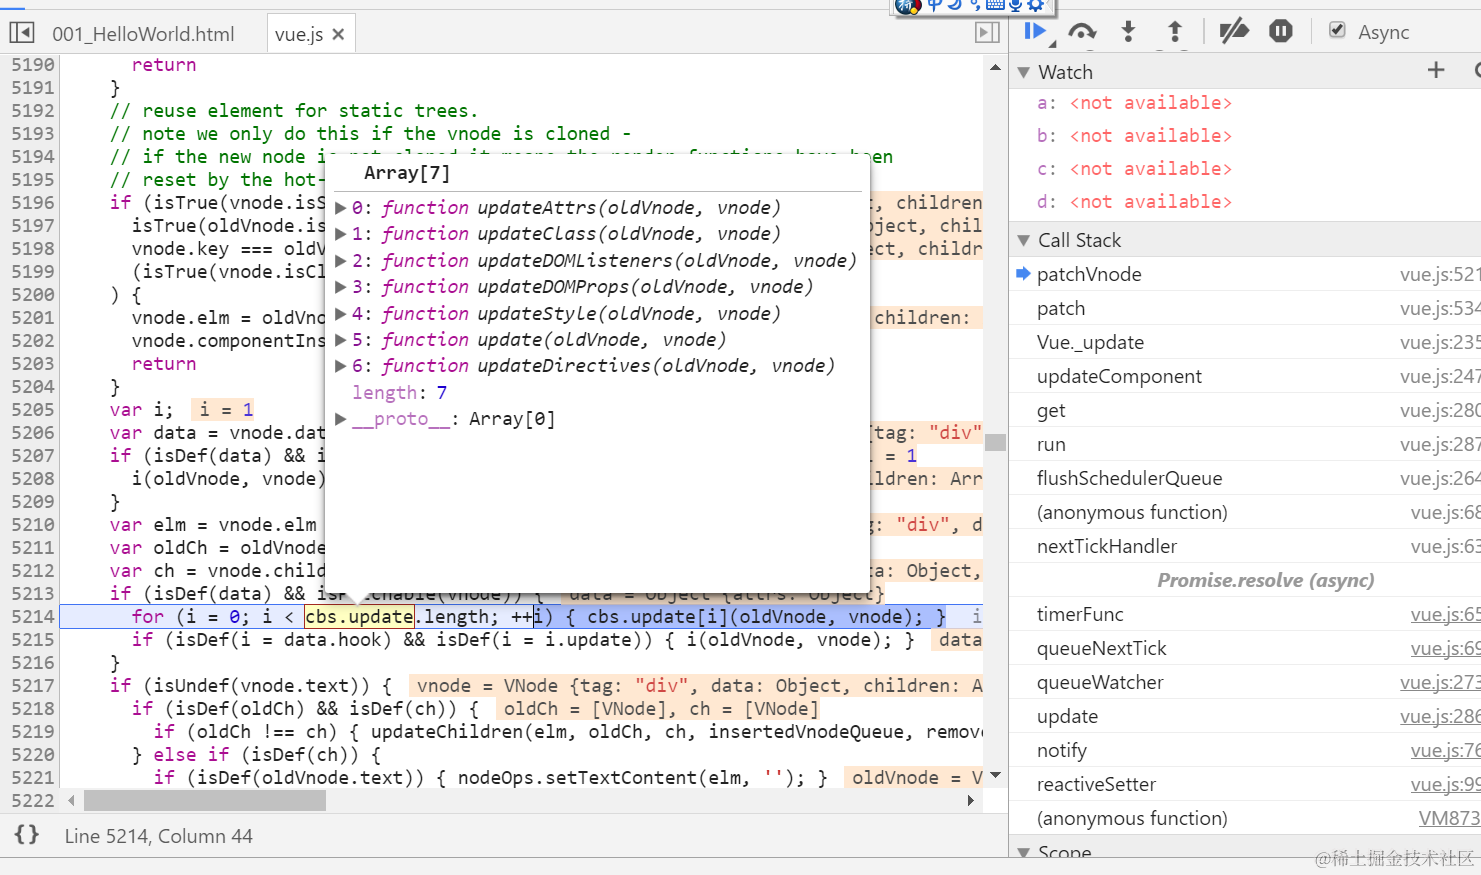Expand array item 3 updateDOMProps
Screen dimensions: 1481x875
pos(341,287)
